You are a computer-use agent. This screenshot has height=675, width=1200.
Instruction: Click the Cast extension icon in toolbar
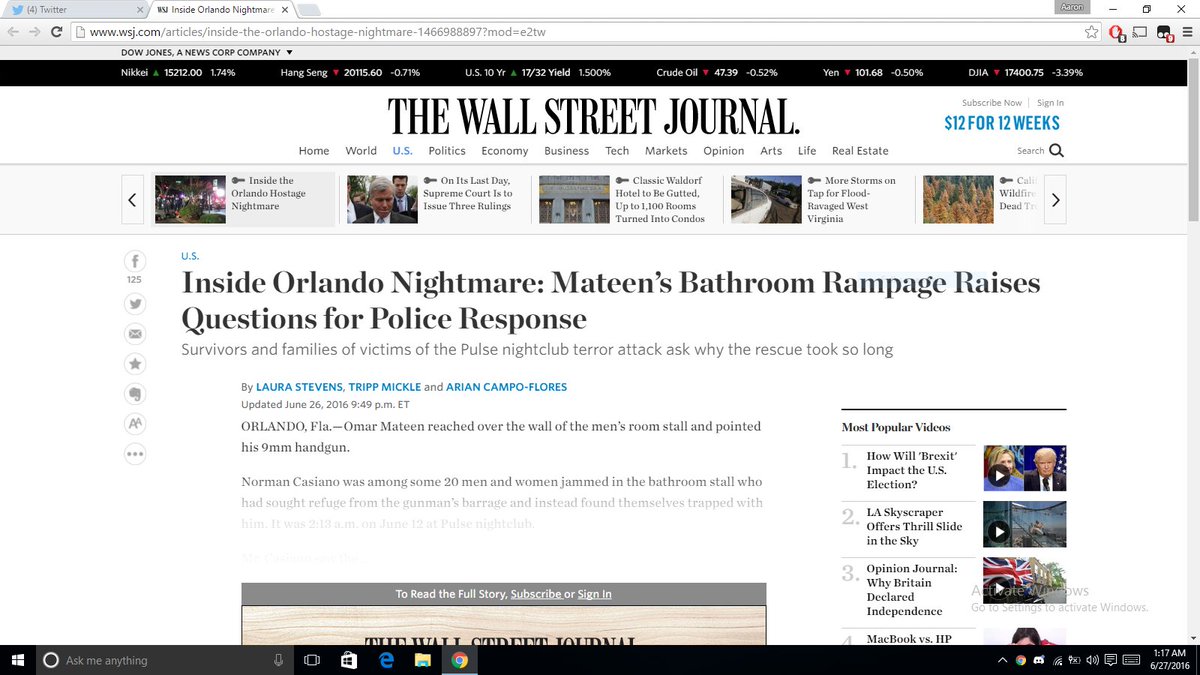(1142, 31)
